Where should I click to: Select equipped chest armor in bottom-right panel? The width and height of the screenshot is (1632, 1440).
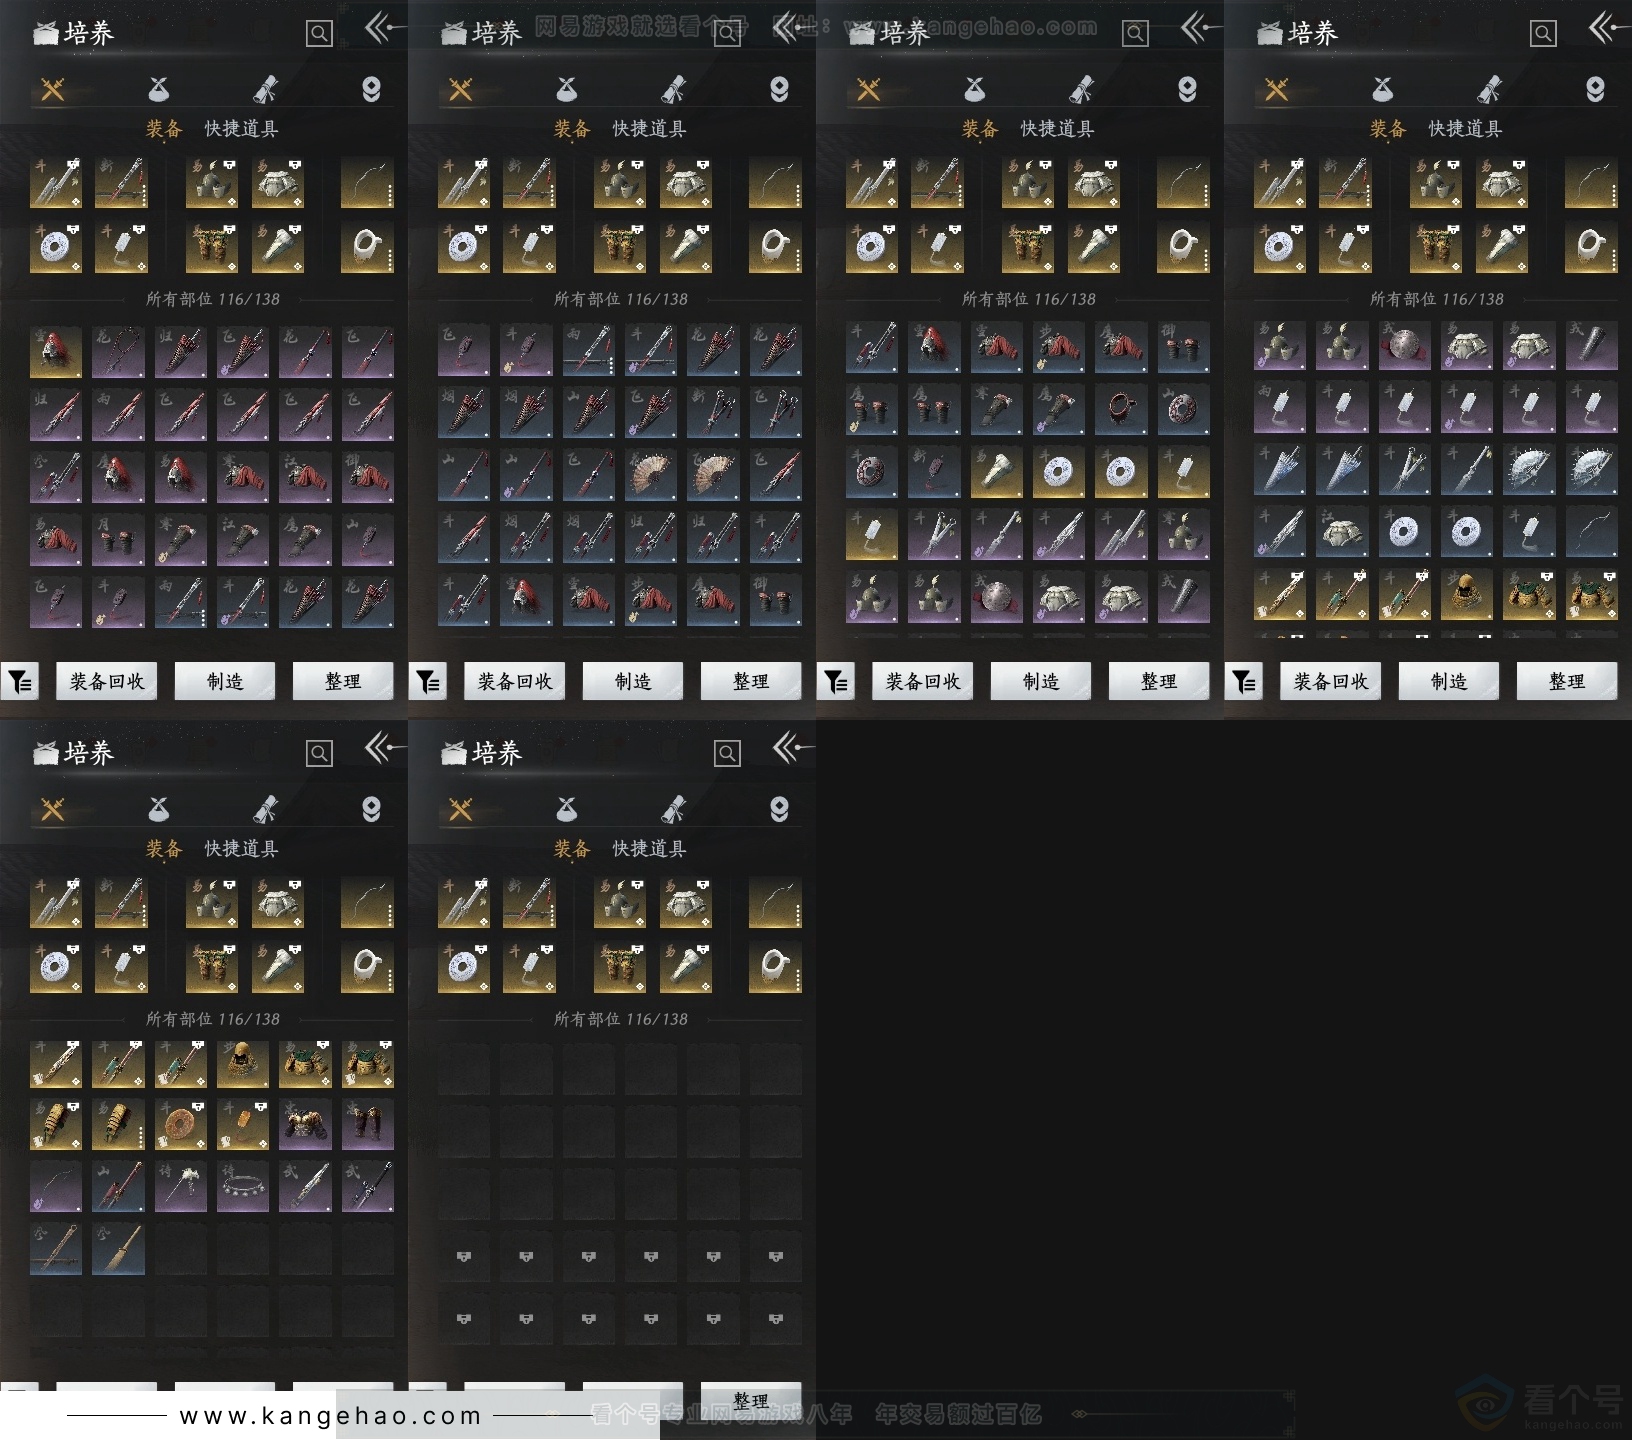tap(686, 902)
